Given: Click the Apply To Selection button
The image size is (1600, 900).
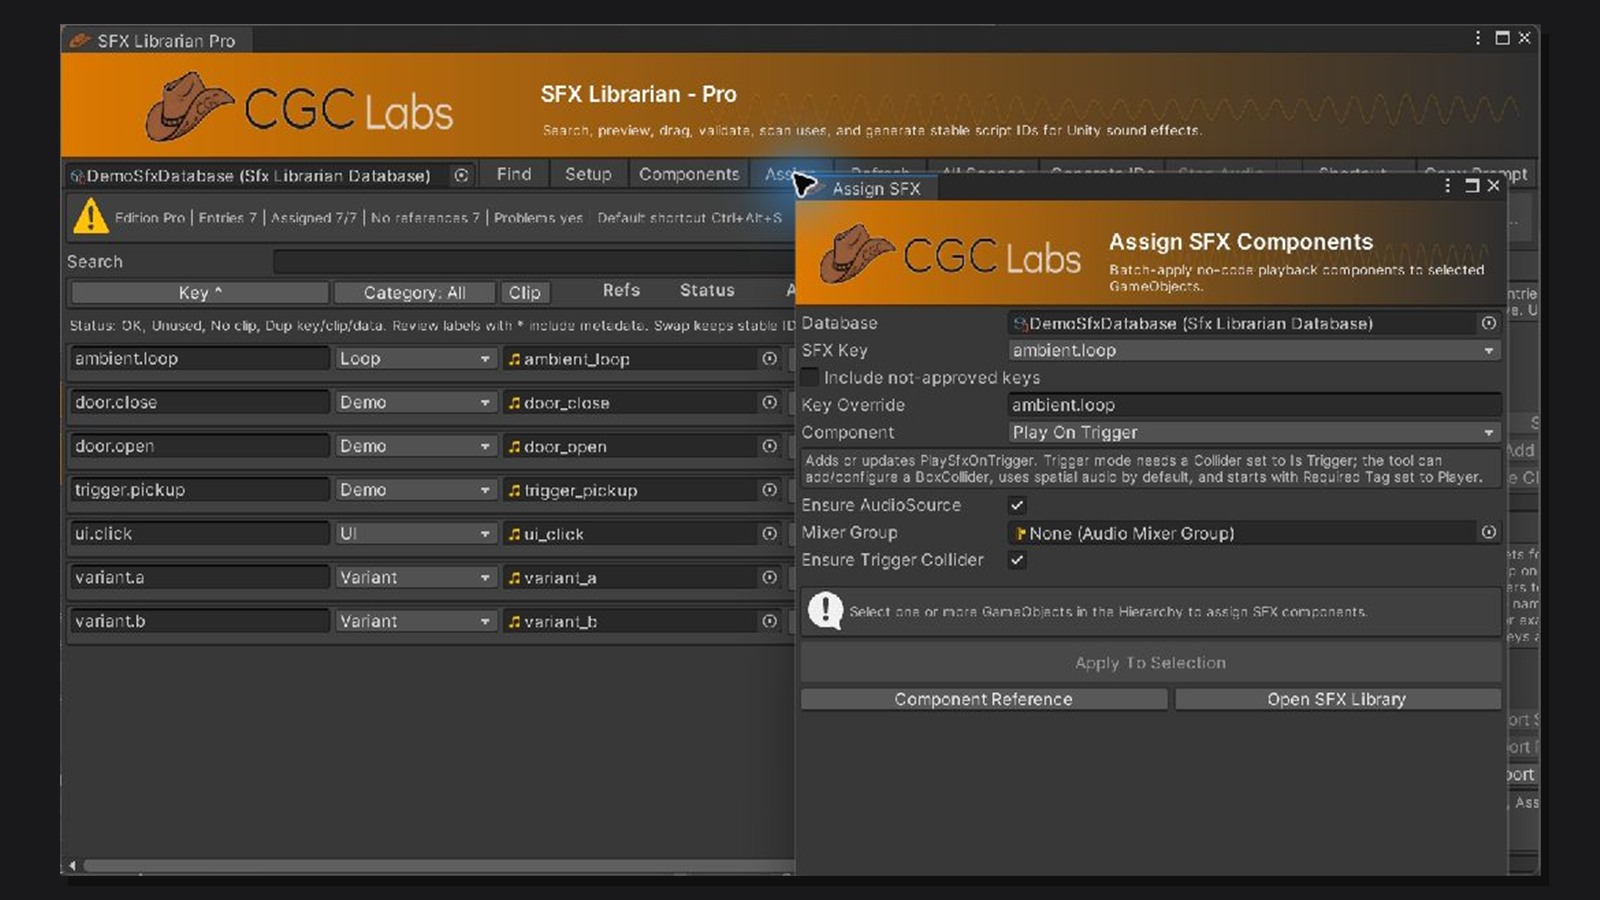Looking at the screenshot, I should (x=1150, y=663).
